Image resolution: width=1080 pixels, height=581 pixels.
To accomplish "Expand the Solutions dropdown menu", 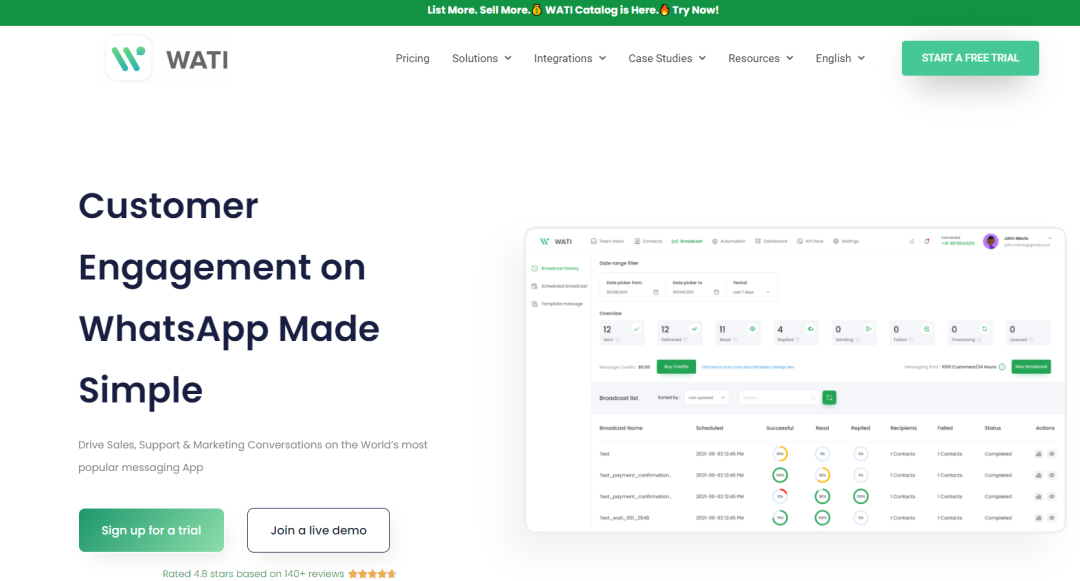I will [481, 59].
